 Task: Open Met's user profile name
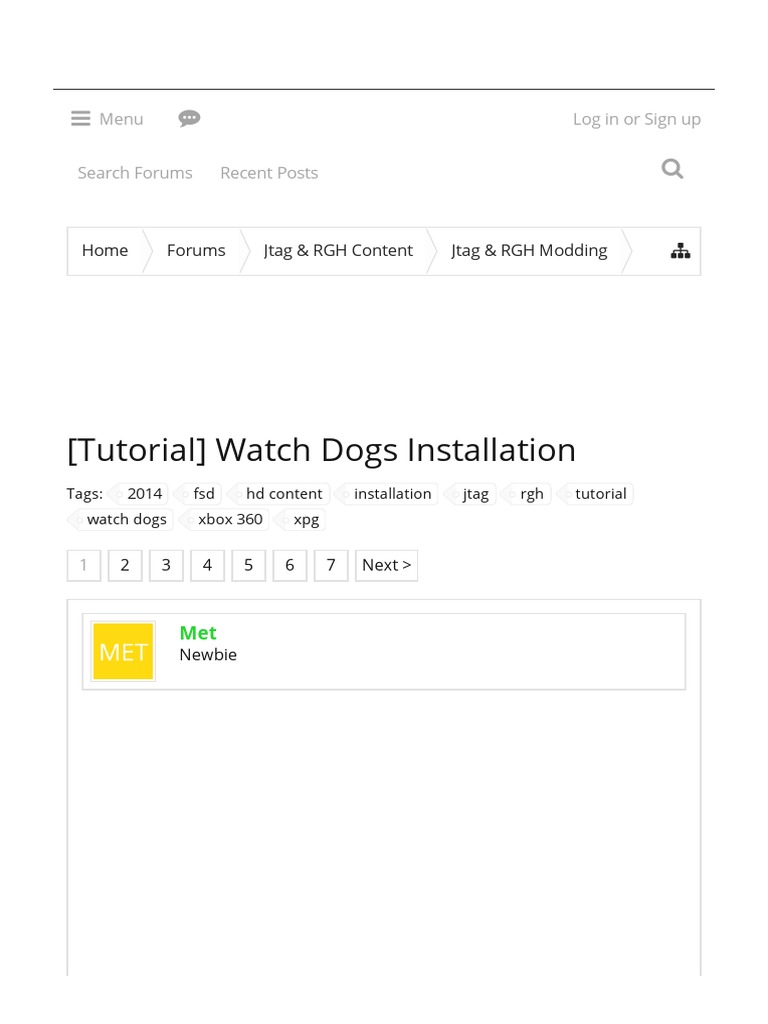[198, 633]
